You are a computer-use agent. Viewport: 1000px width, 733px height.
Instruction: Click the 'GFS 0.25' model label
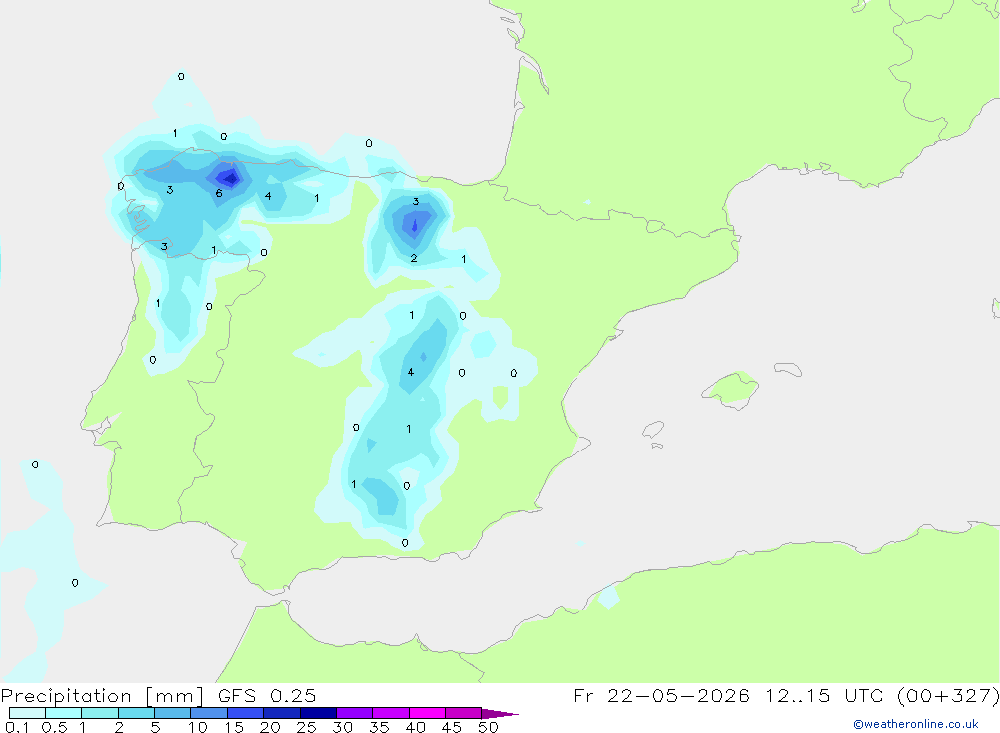click(x=267, y=696)
